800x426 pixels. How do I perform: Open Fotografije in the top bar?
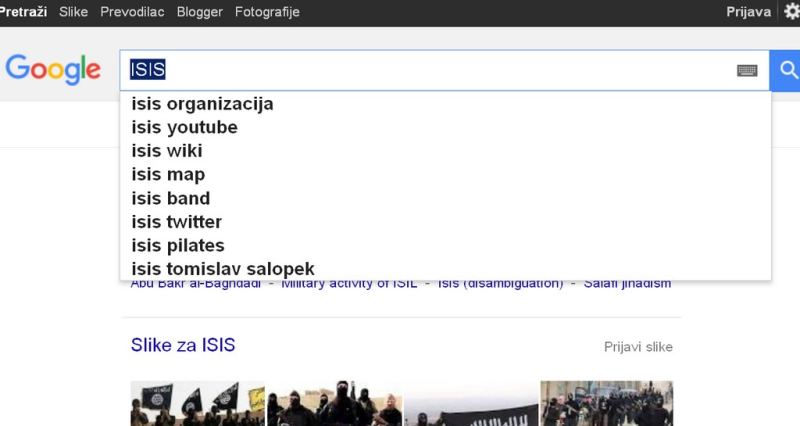(267, 12)
